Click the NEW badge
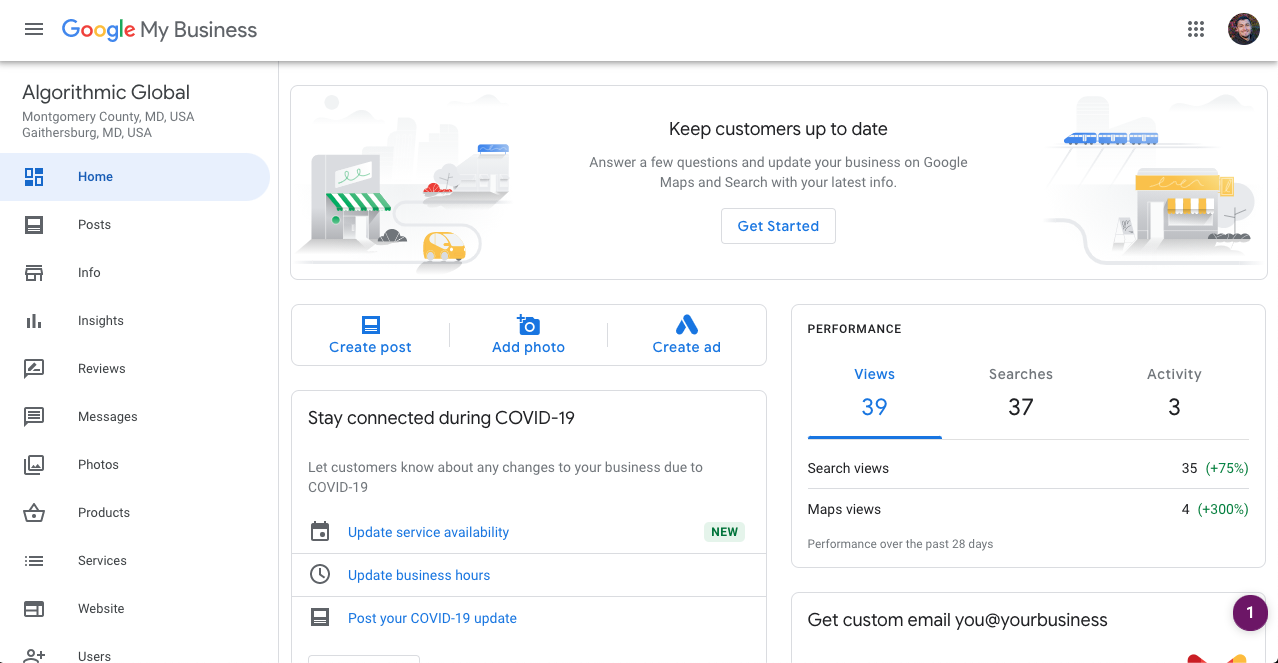Viewport: 1278px width, 663px height. (725, 532)
